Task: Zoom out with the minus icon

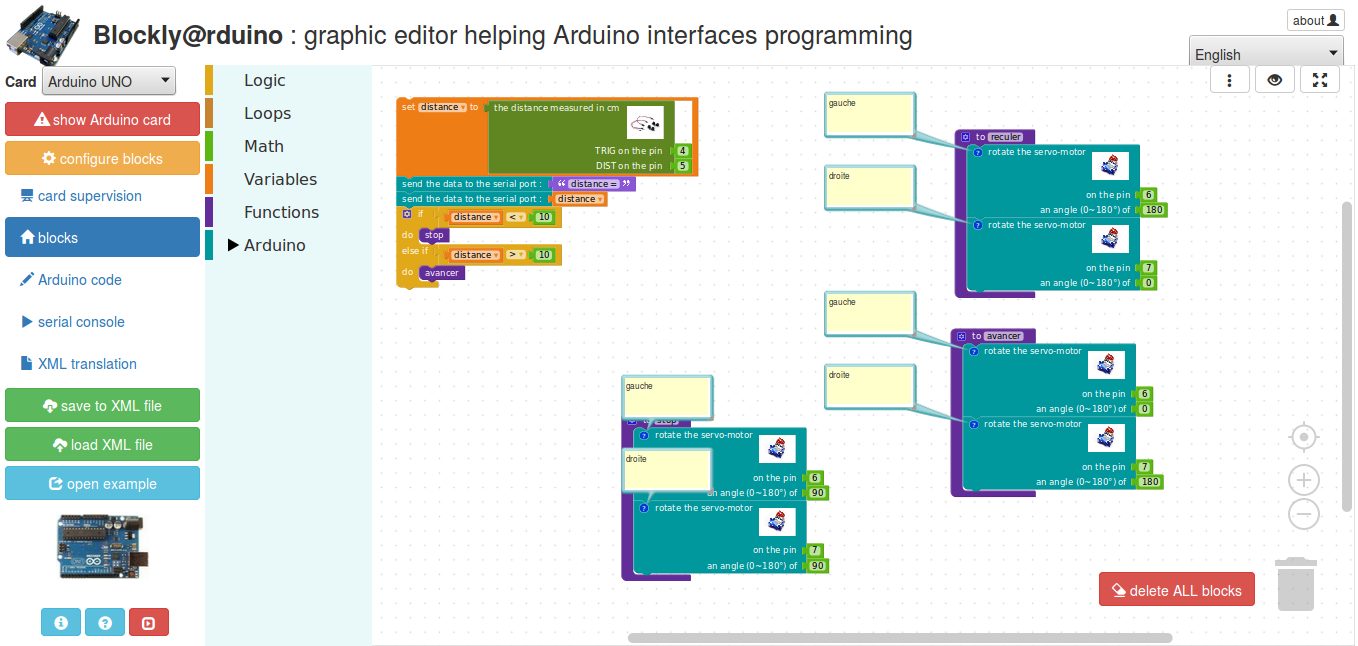Action: (1303, 515)
